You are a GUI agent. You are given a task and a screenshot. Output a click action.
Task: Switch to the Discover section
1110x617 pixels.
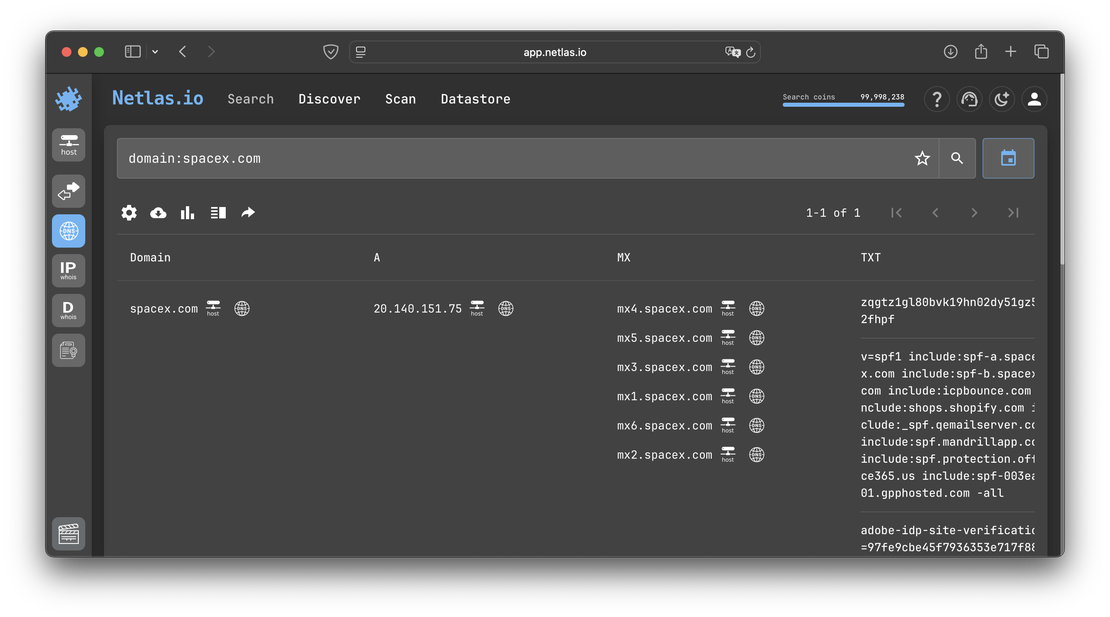click(x=329, y=99)
